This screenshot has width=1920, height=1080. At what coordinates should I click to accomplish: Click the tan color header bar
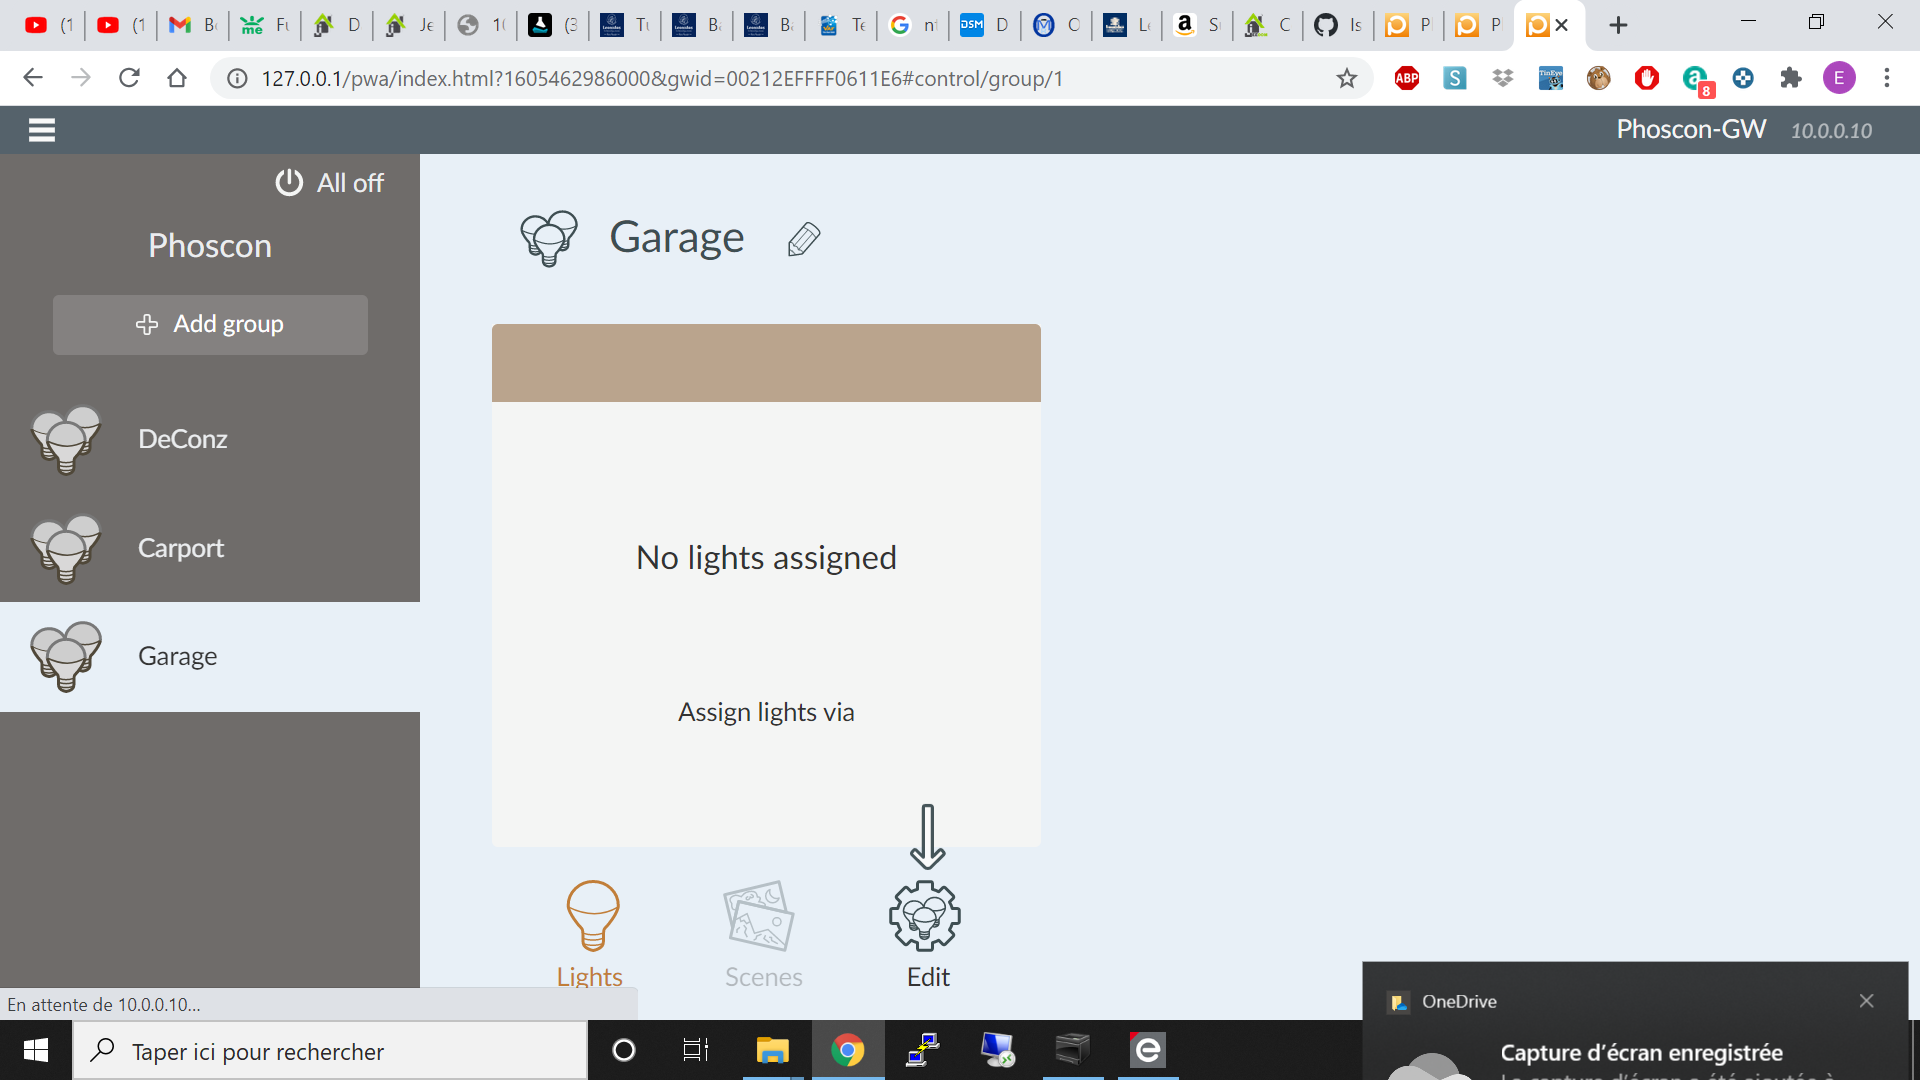(766, 363)
